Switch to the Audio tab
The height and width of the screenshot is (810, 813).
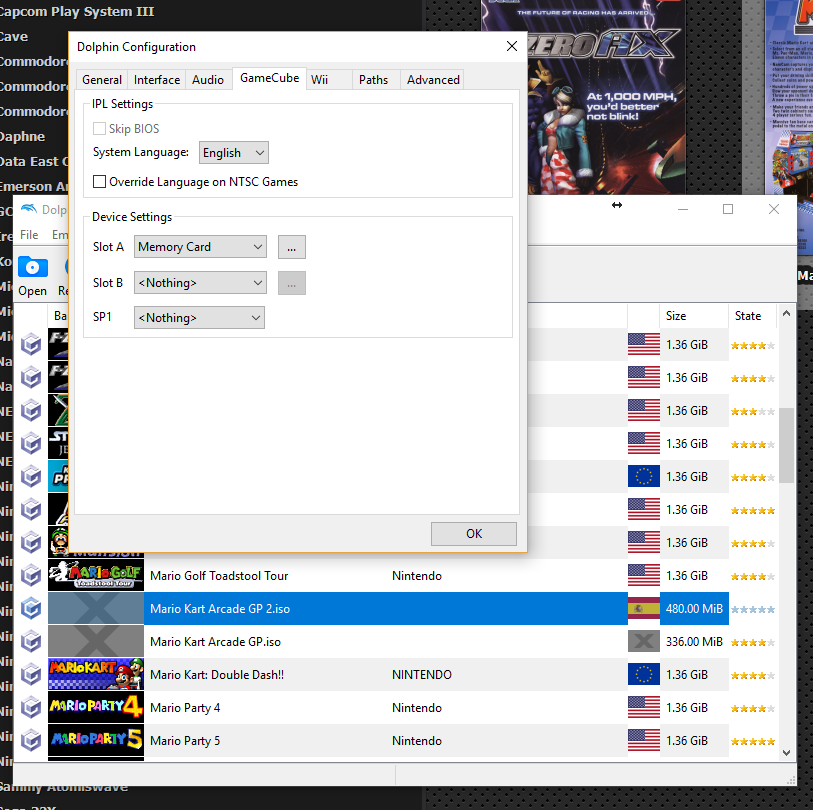pos(208,80)
